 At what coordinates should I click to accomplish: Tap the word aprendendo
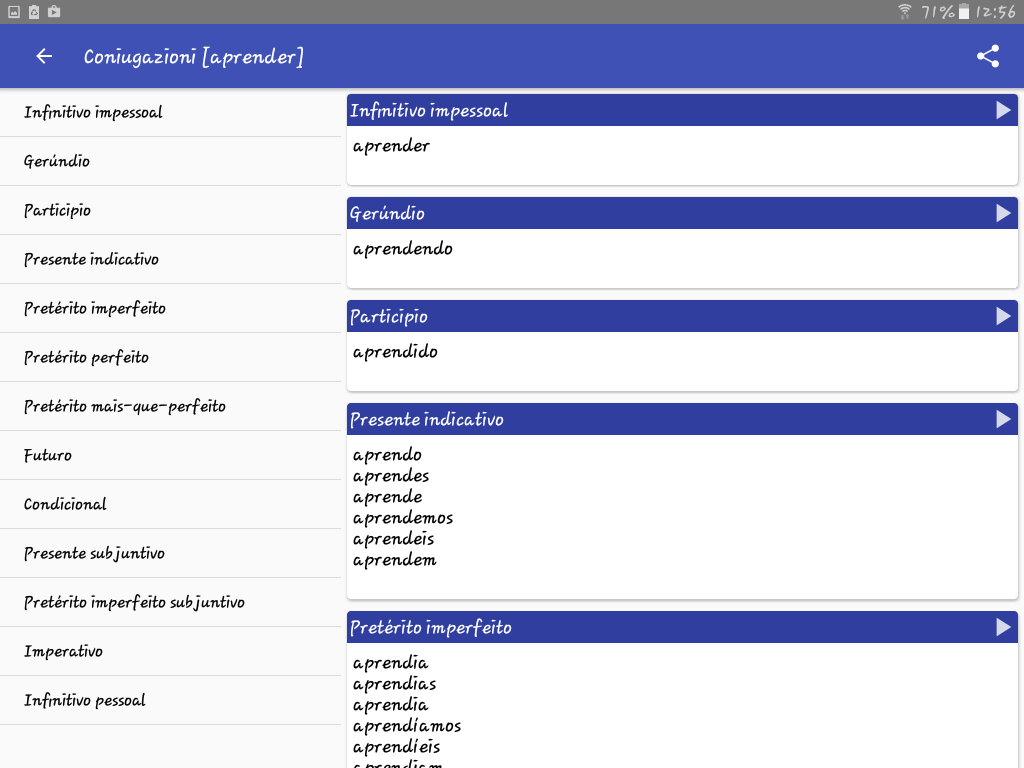pos(402,249)
